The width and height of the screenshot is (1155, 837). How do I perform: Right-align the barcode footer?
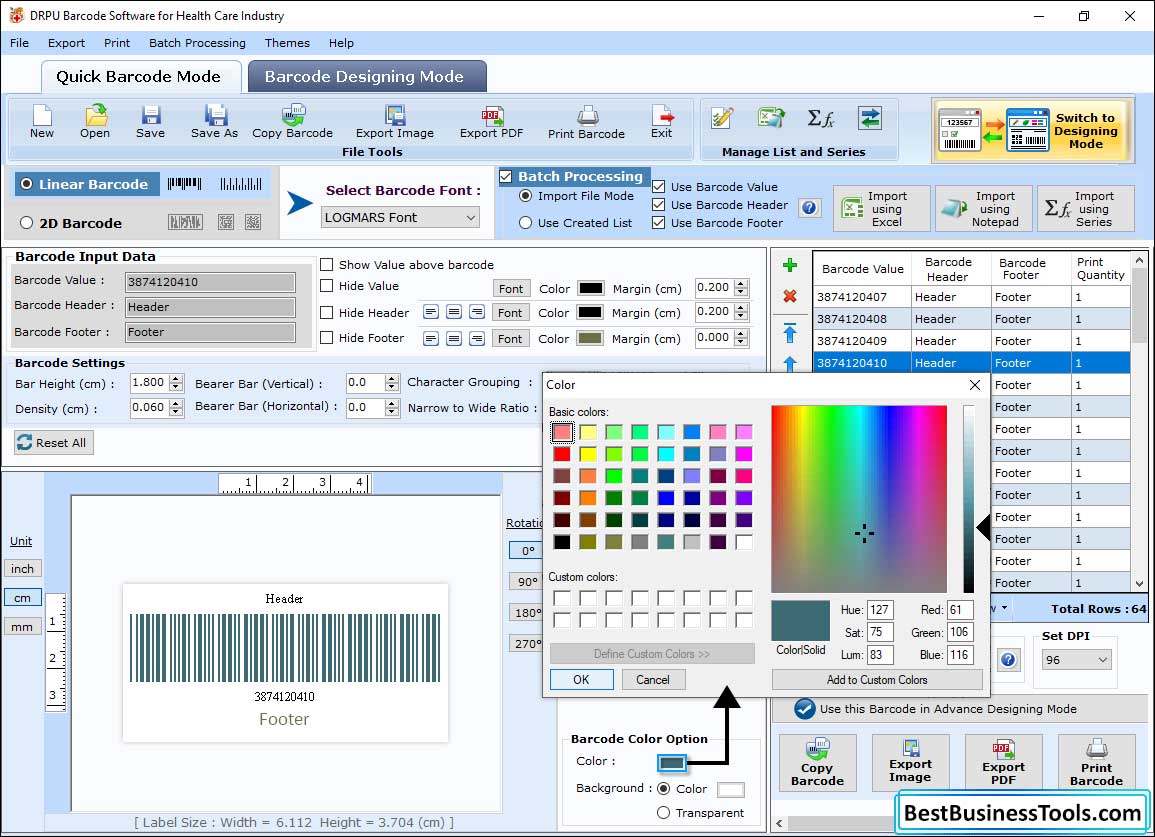(477, 338)
